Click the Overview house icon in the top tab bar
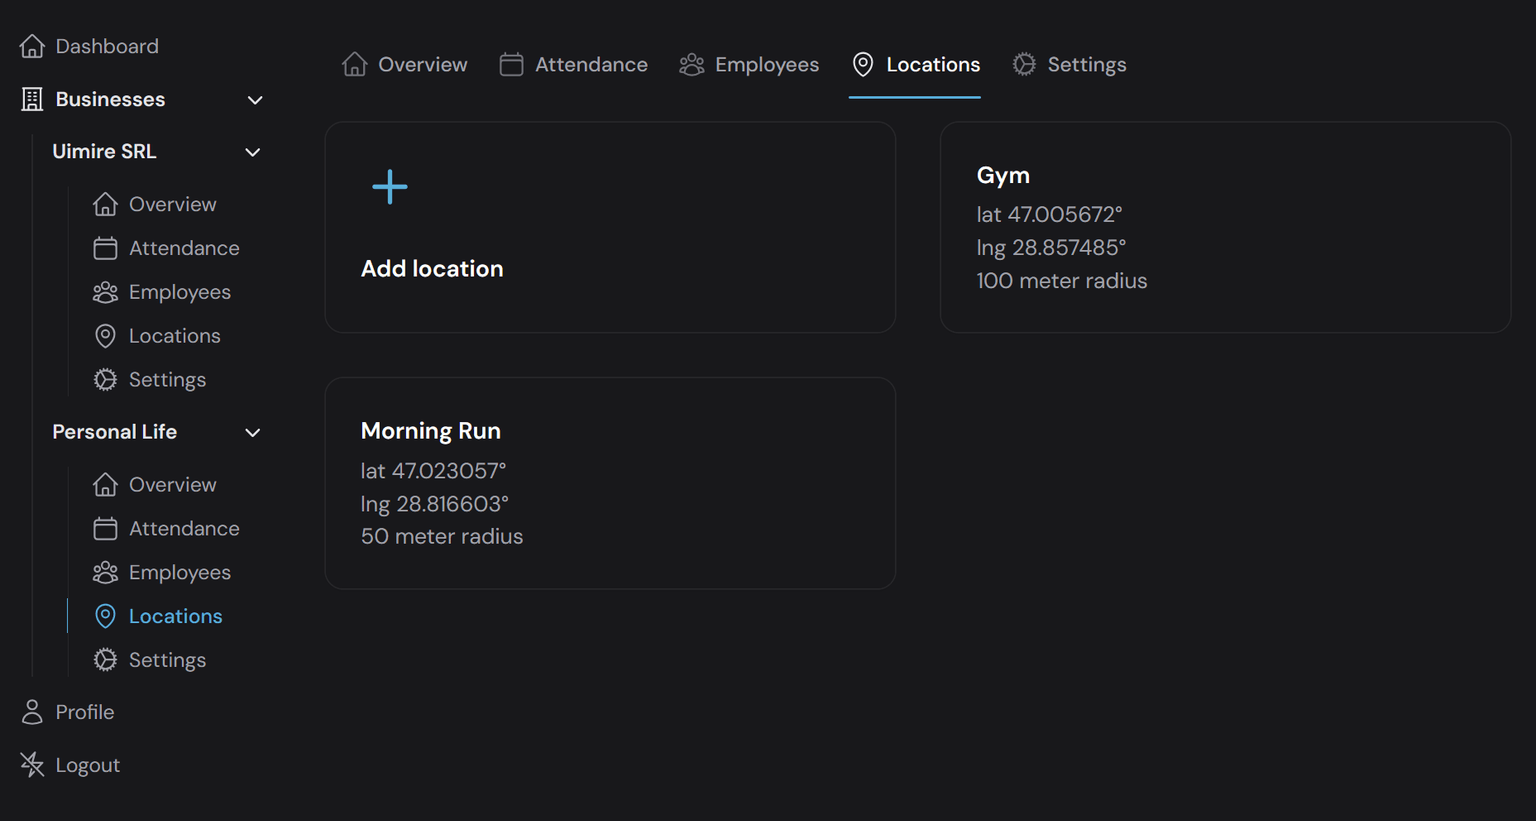The width and height of the screenshot is (1536, 821). (x=354, y=63)
